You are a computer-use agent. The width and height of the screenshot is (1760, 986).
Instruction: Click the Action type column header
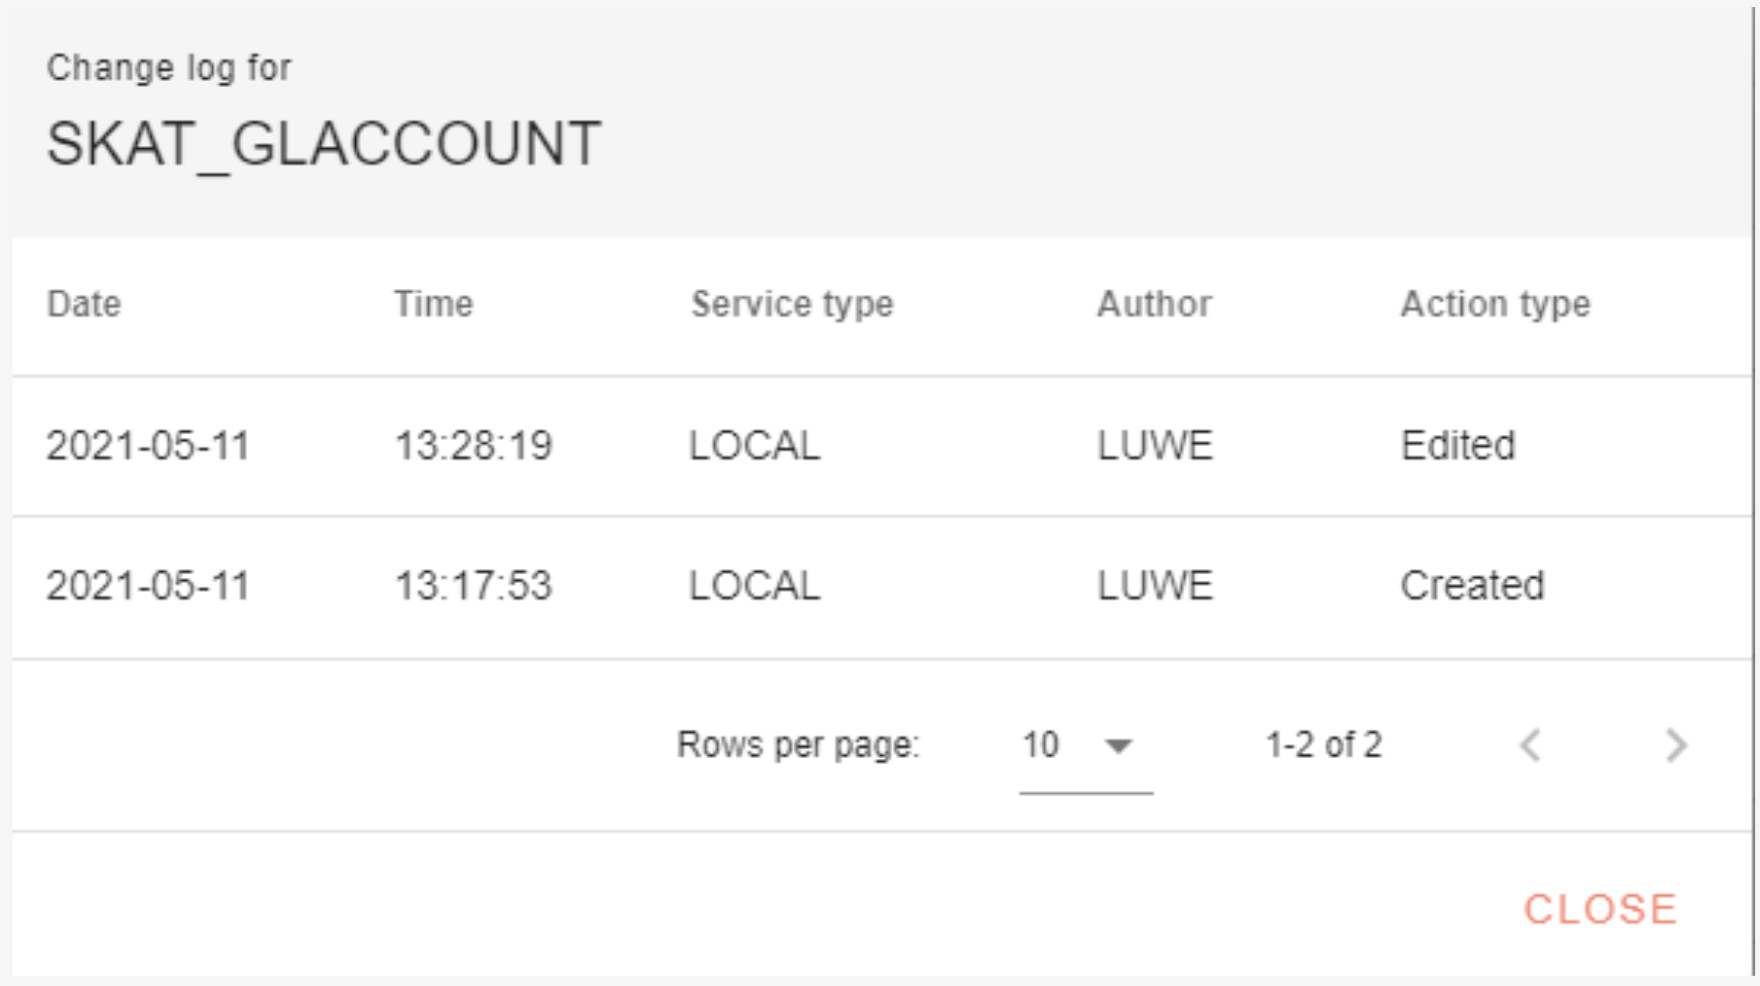(x=1495, y=304)
